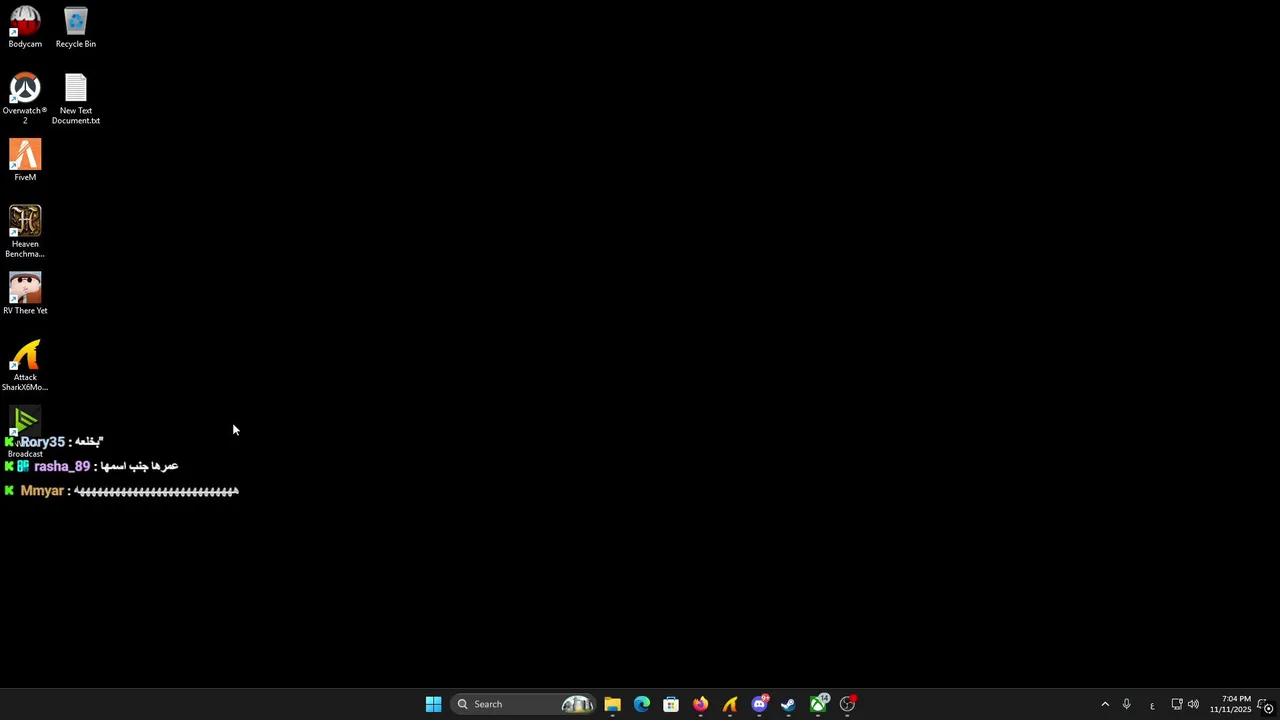This screenshot has width=1280, height=720.
Task: Open OBS Studio from the taskbar
Action: pos(847,704)
